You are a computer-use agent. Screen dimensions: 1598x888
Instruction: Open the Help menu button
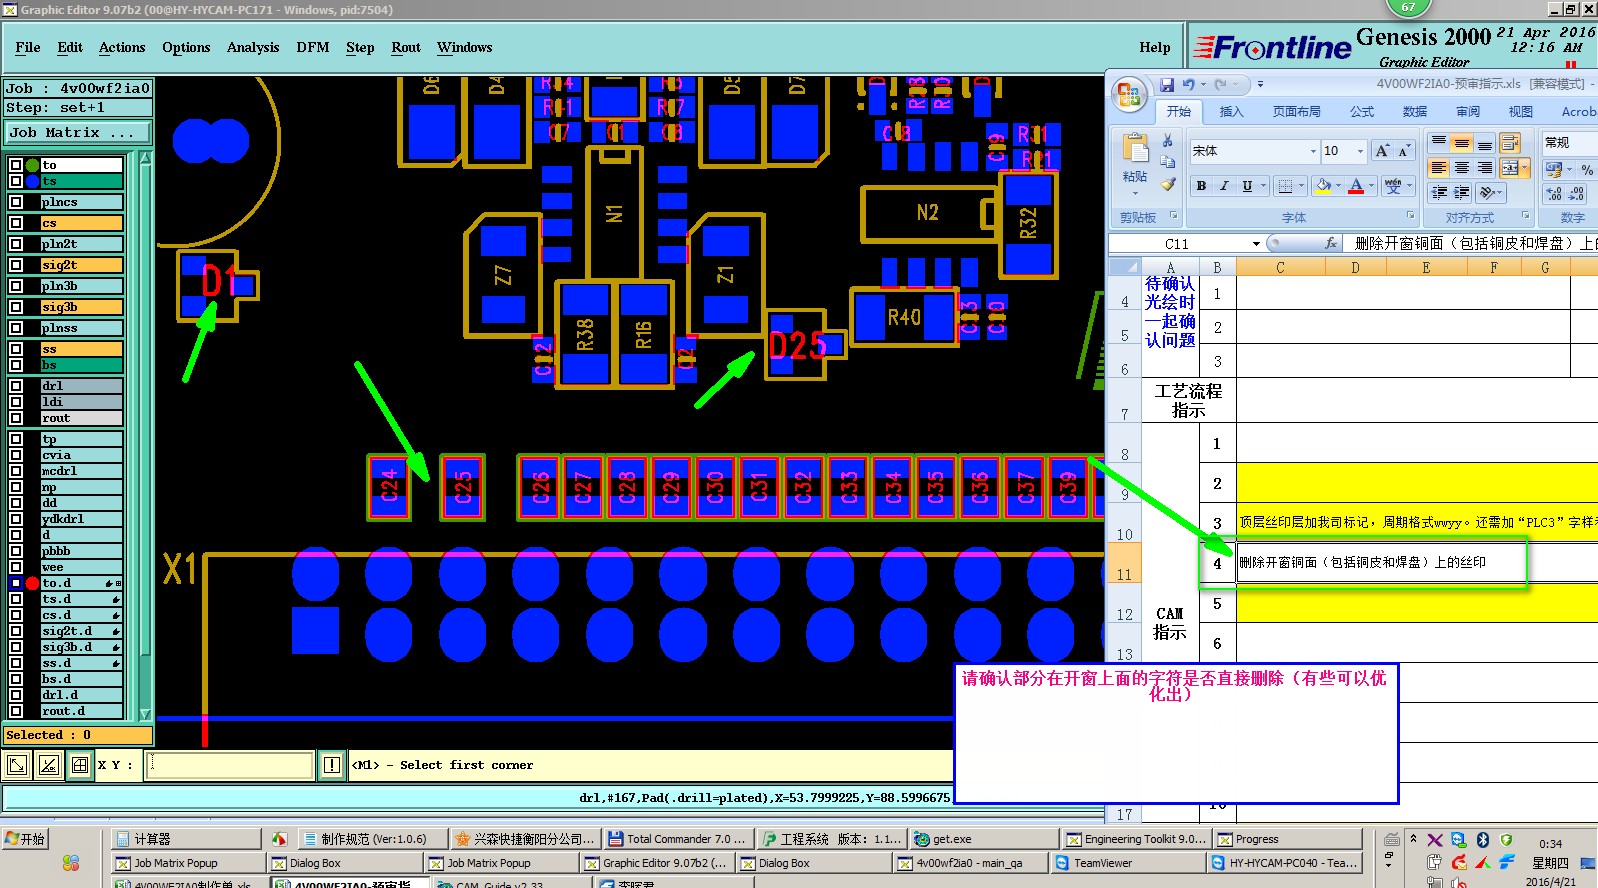click(x=1155, y=47)
